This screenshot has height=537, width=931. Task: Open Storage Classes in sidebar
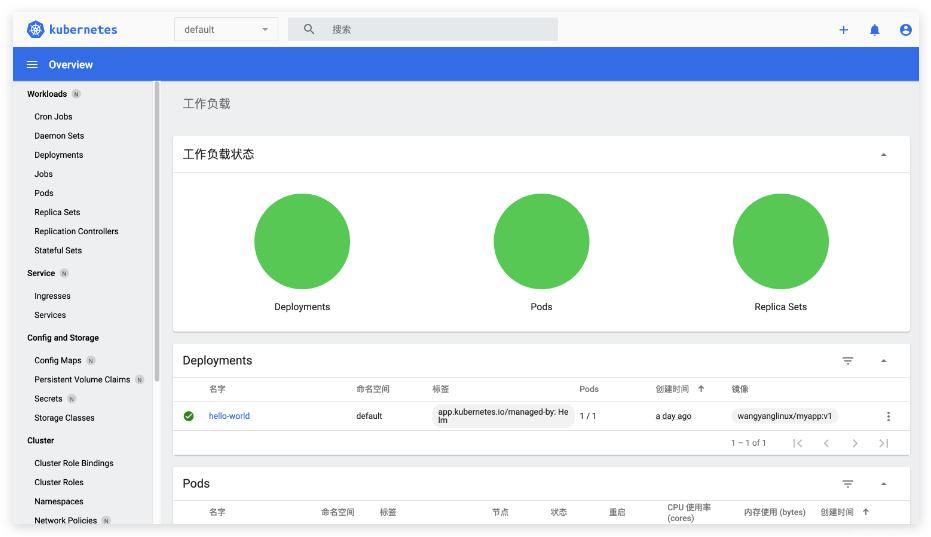[64, 418]
